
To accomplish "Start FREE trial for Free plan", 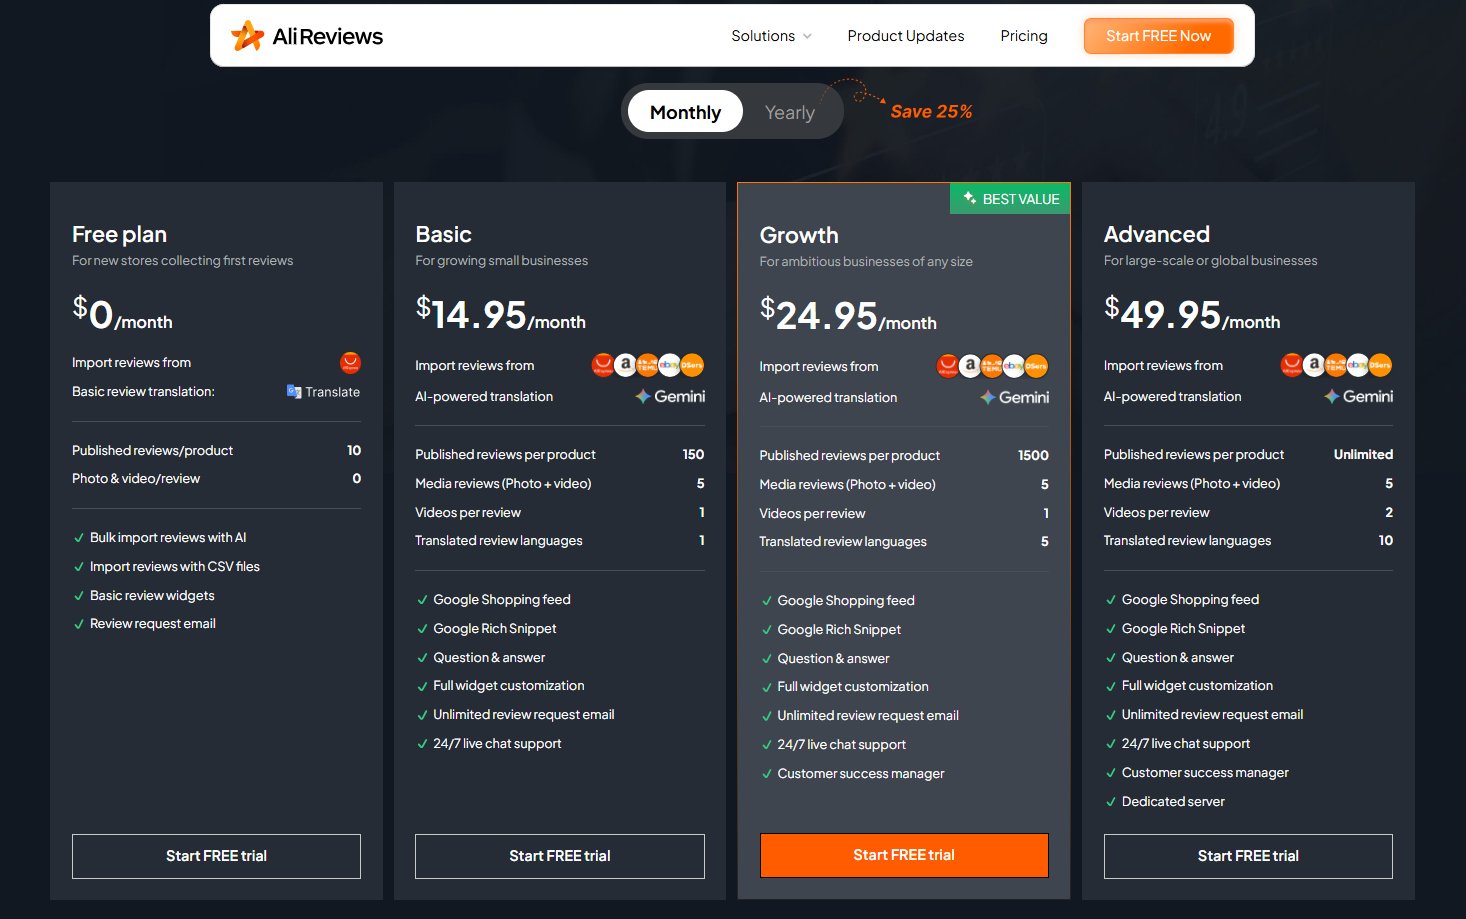I will click(x=216, y=856).
